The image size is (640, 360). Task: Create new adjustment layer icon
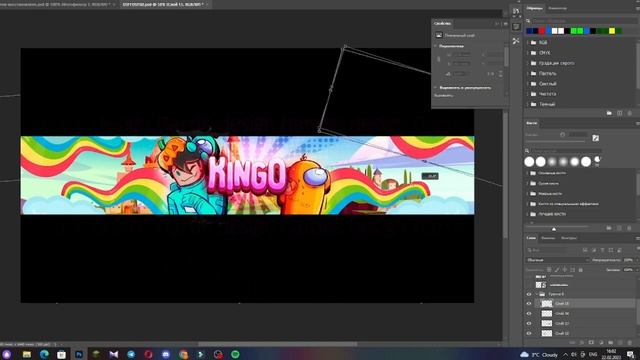point(601,342)
